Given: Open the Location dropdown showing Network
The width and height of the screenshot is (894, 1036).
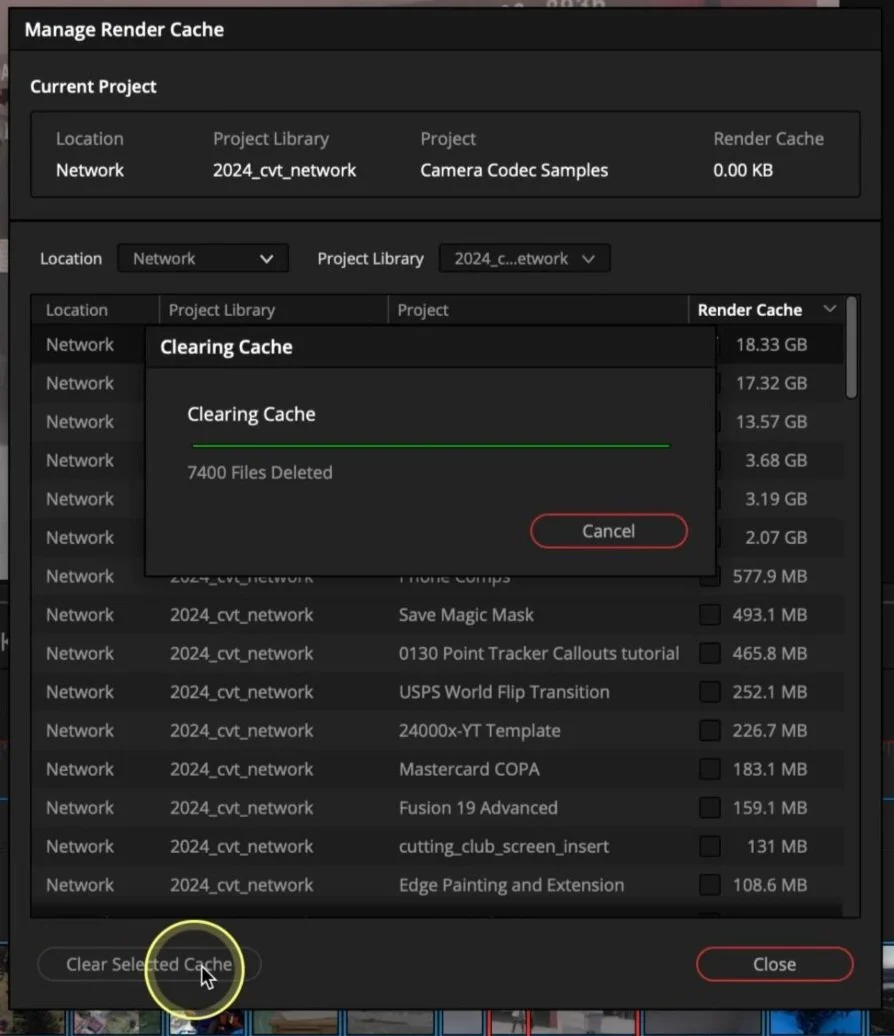Looking at the screenshot, I should pos(202,258).
